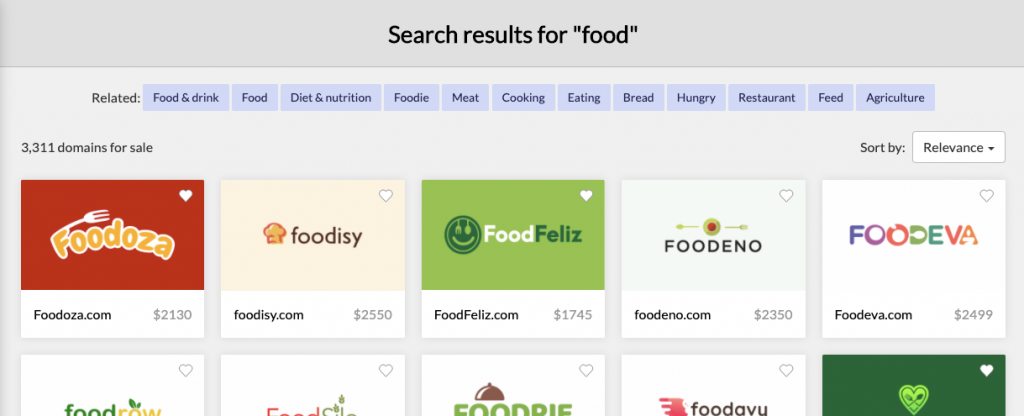Favorite foodisy using the heart icon
Screen dimensions: 1024x416
(386, 195)
